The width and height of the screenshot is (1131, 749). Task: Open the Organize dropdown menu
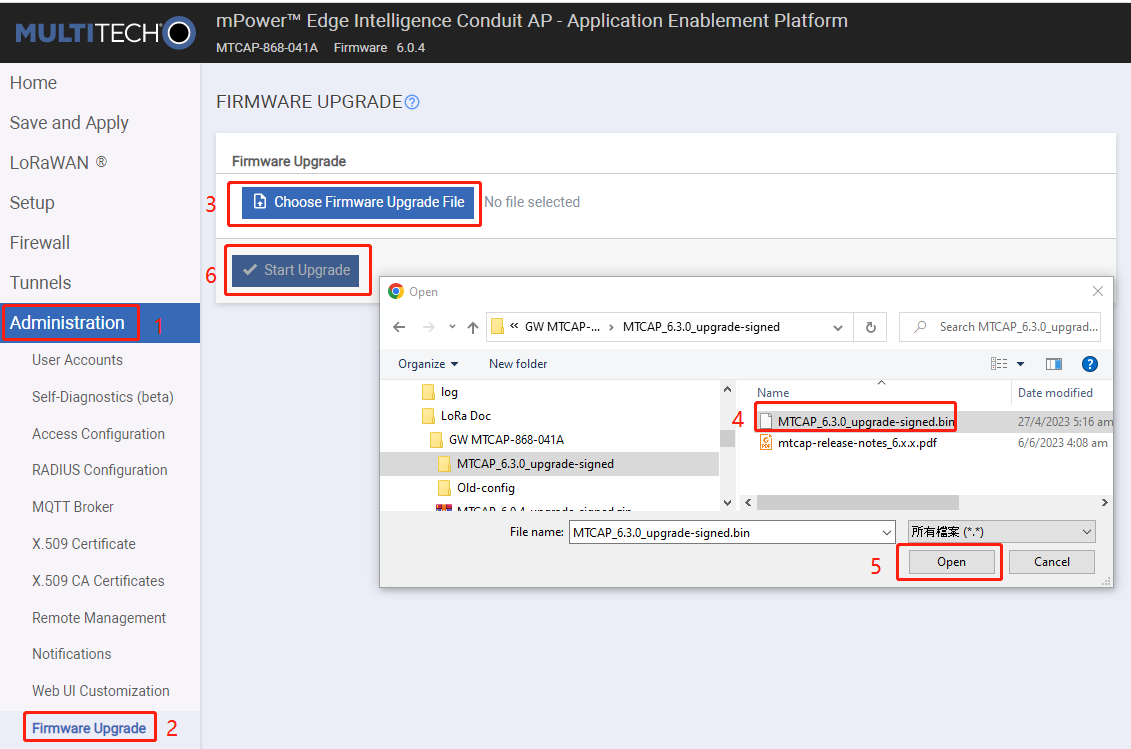[x=428, y=364]
